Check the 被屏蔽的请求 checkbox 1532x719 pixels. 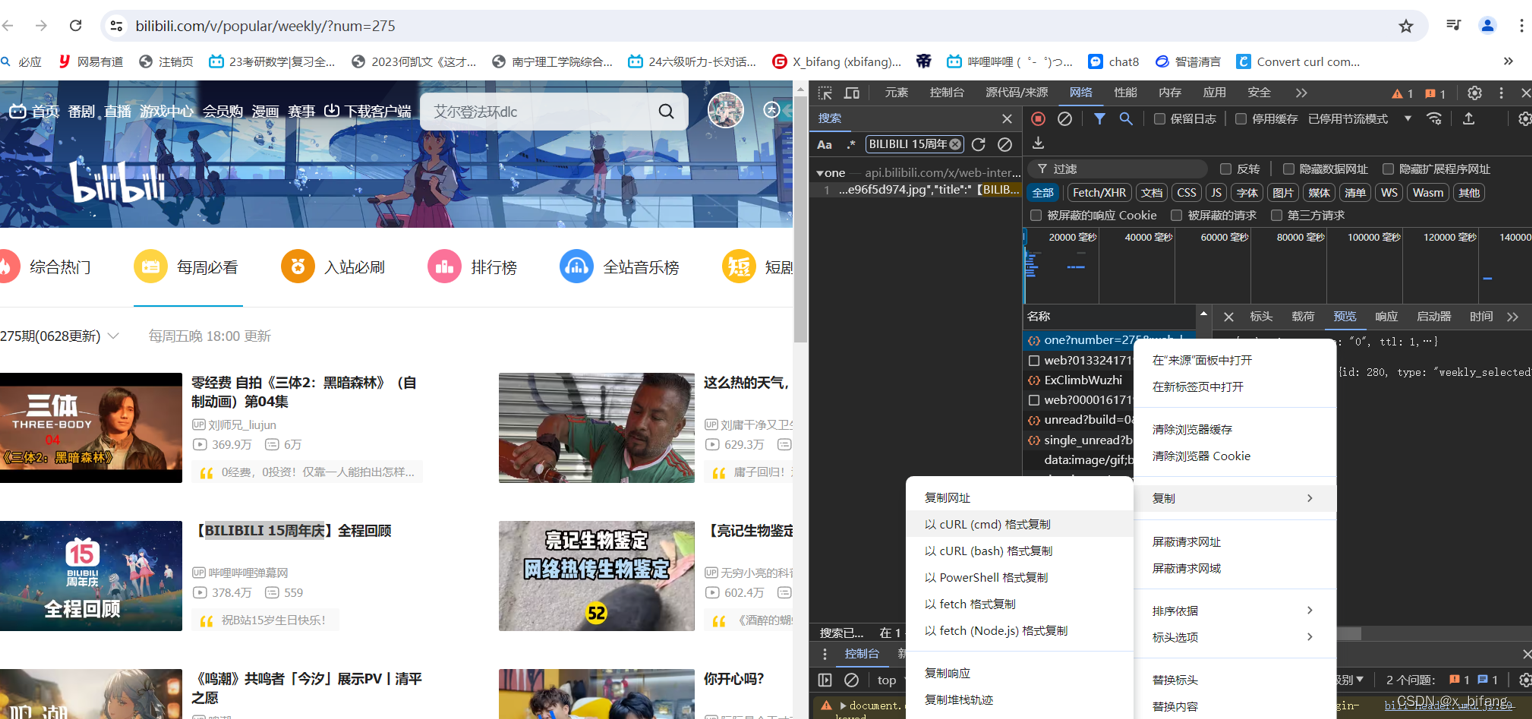(x=1177, y=215)
